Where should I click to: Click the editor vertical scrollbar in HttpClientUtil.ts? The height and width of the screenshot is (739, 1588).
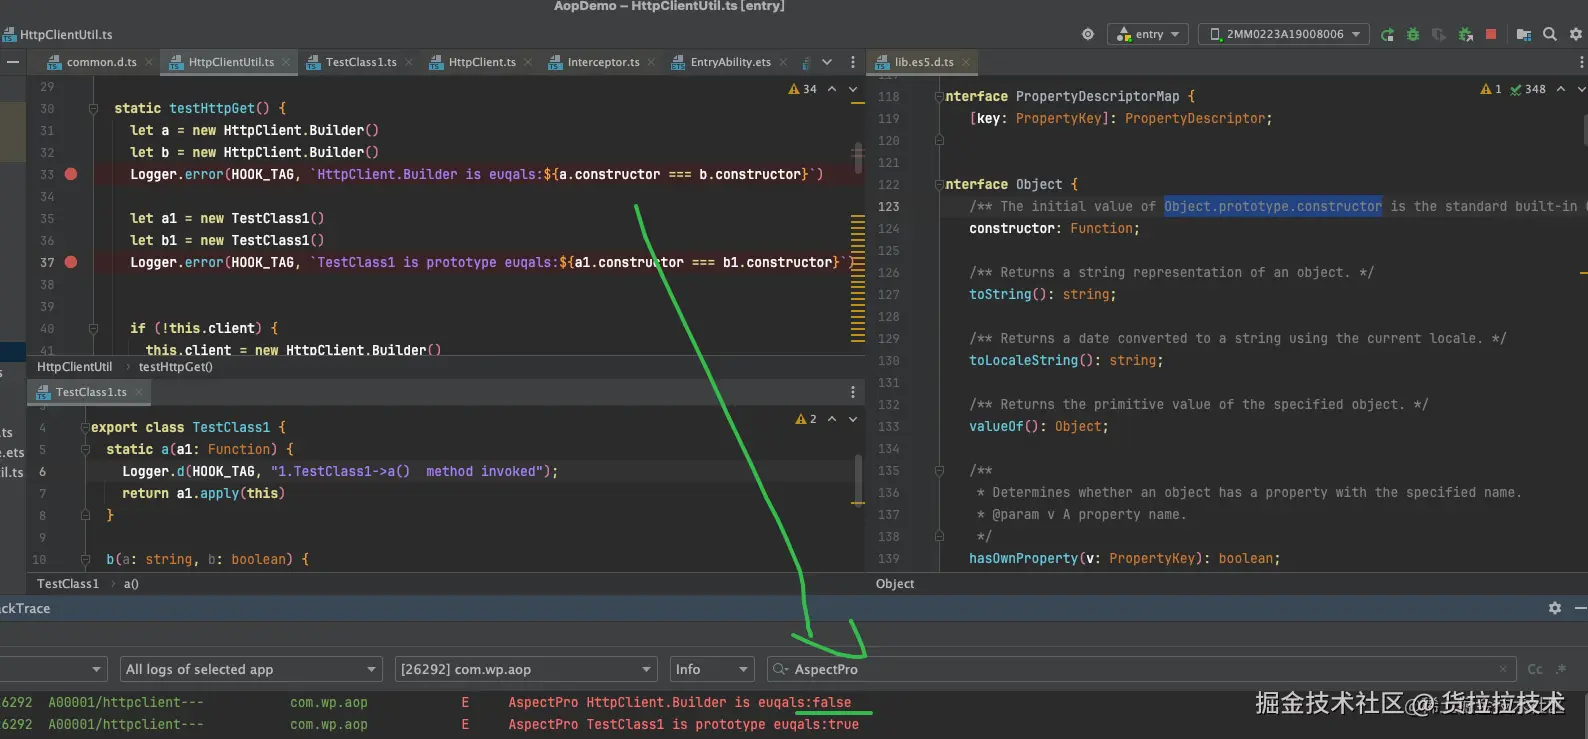pos(857,157)
